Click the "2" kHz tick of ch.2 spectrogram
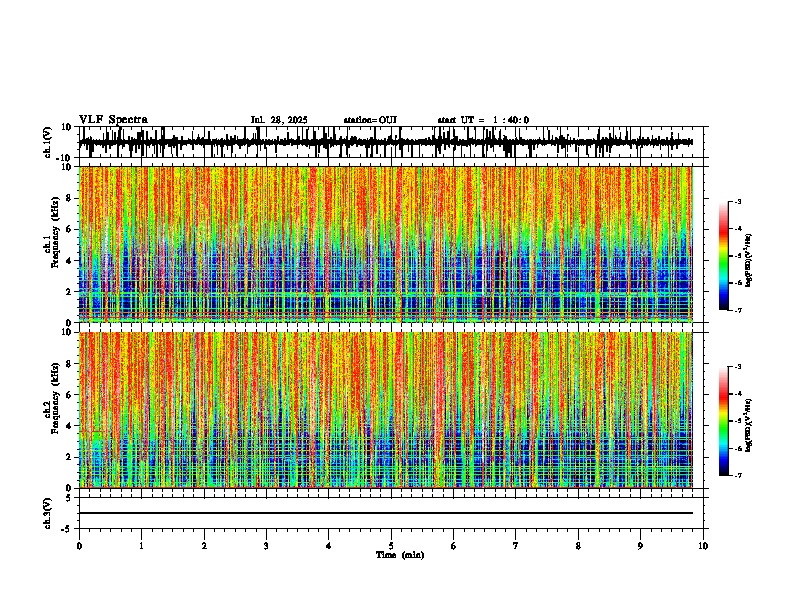The width and height of the screenshot is (792, 612). (69, 457)
